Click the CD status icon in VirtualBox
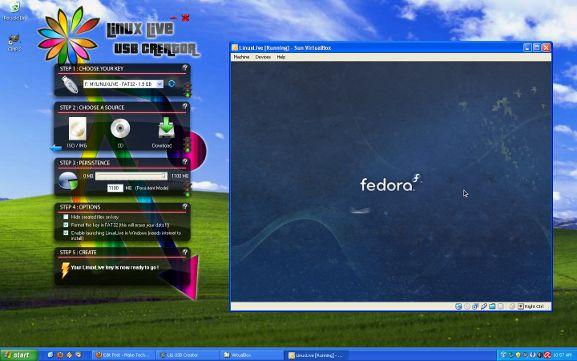This screenshot has height=361, width=577. (x=467, y=306)
